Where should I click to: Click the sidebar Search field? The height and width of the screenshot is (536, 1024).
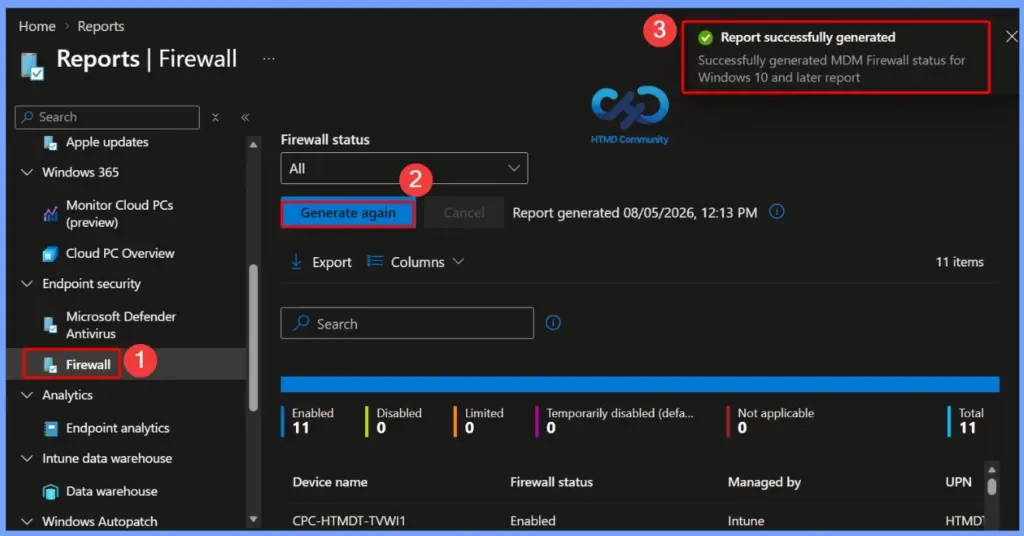point(107,118)
